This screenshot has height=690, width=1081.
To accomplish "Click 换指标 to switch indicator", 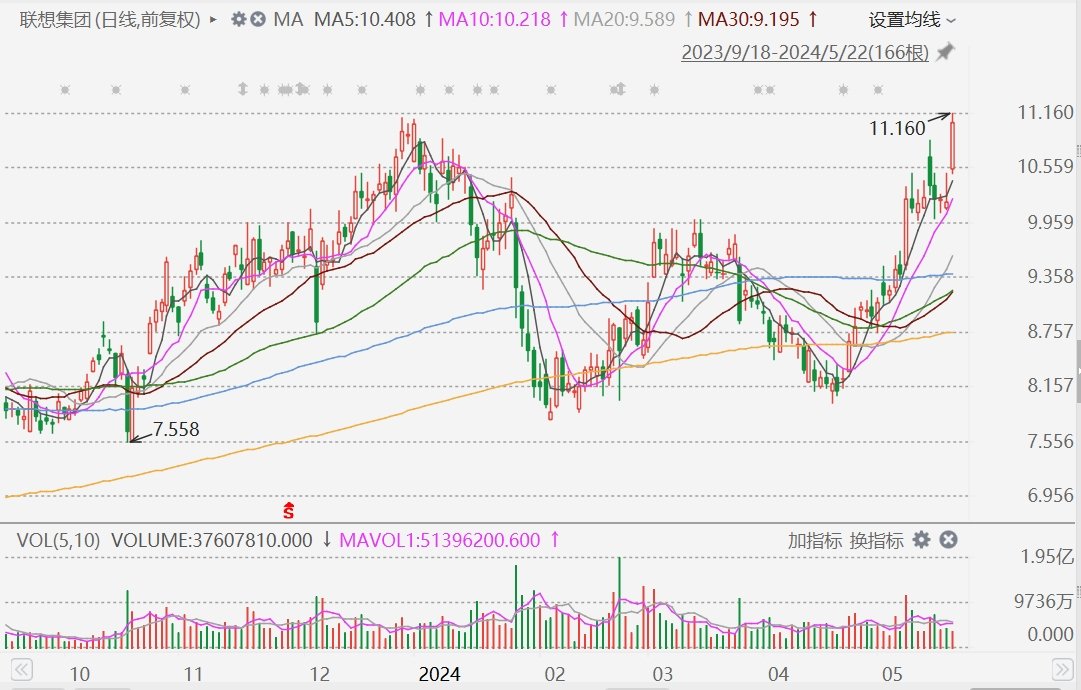I will tap(876, 541).
